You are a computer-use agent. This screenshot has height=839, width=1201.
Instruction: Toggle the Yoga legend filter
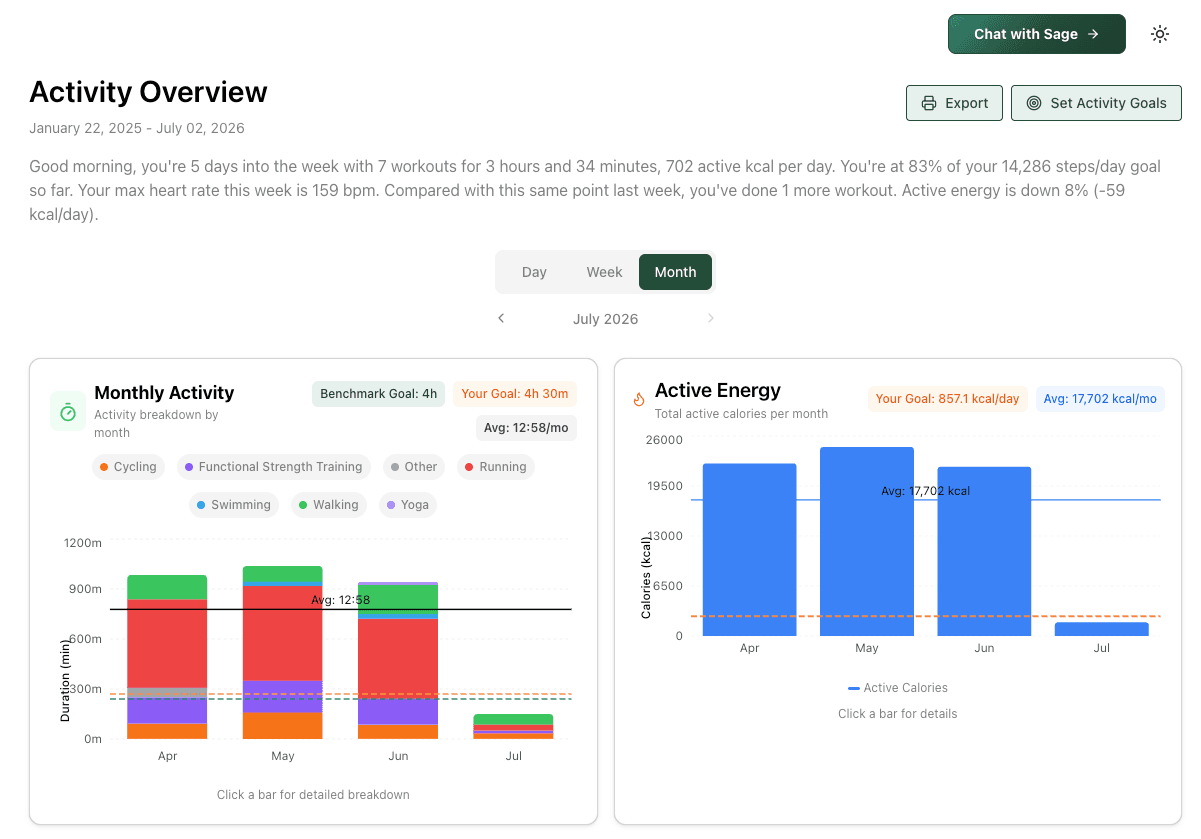click(x=408, y=505)
